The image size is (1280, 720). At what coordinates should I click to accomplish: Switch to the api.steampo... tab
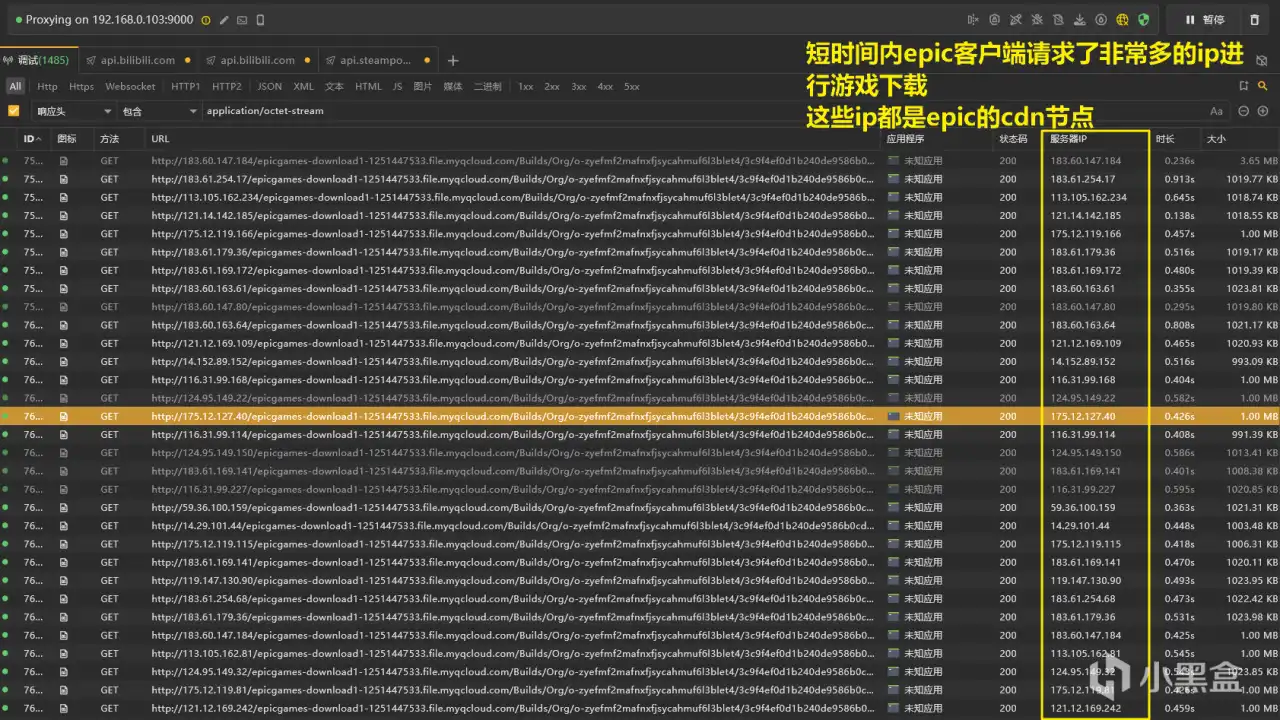pos(375,60)
